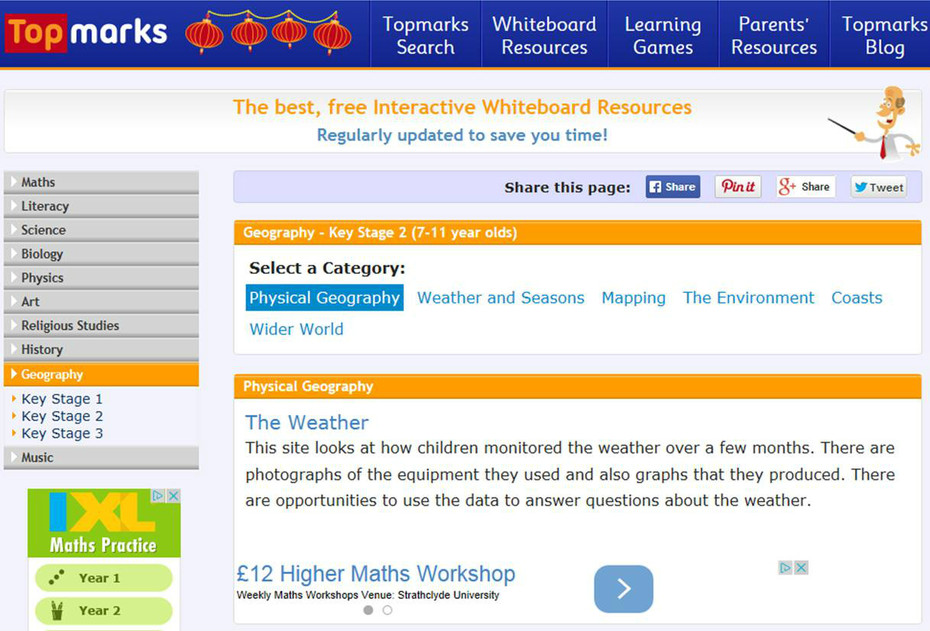Open £12 Higher Maths Workshop ad link
The width and height of the screenshot is (930, 631).
pos(375,573)
